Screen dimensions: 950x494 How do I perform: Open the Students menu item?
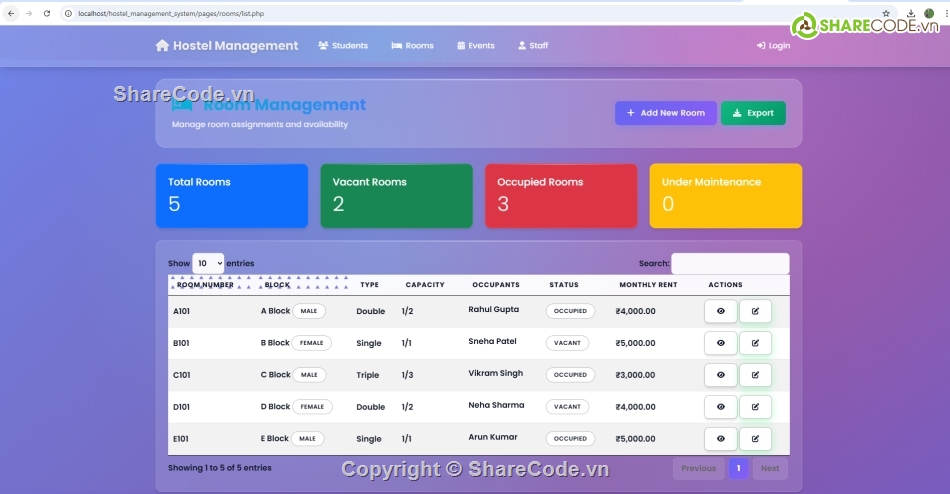click(x=343, y=46)
